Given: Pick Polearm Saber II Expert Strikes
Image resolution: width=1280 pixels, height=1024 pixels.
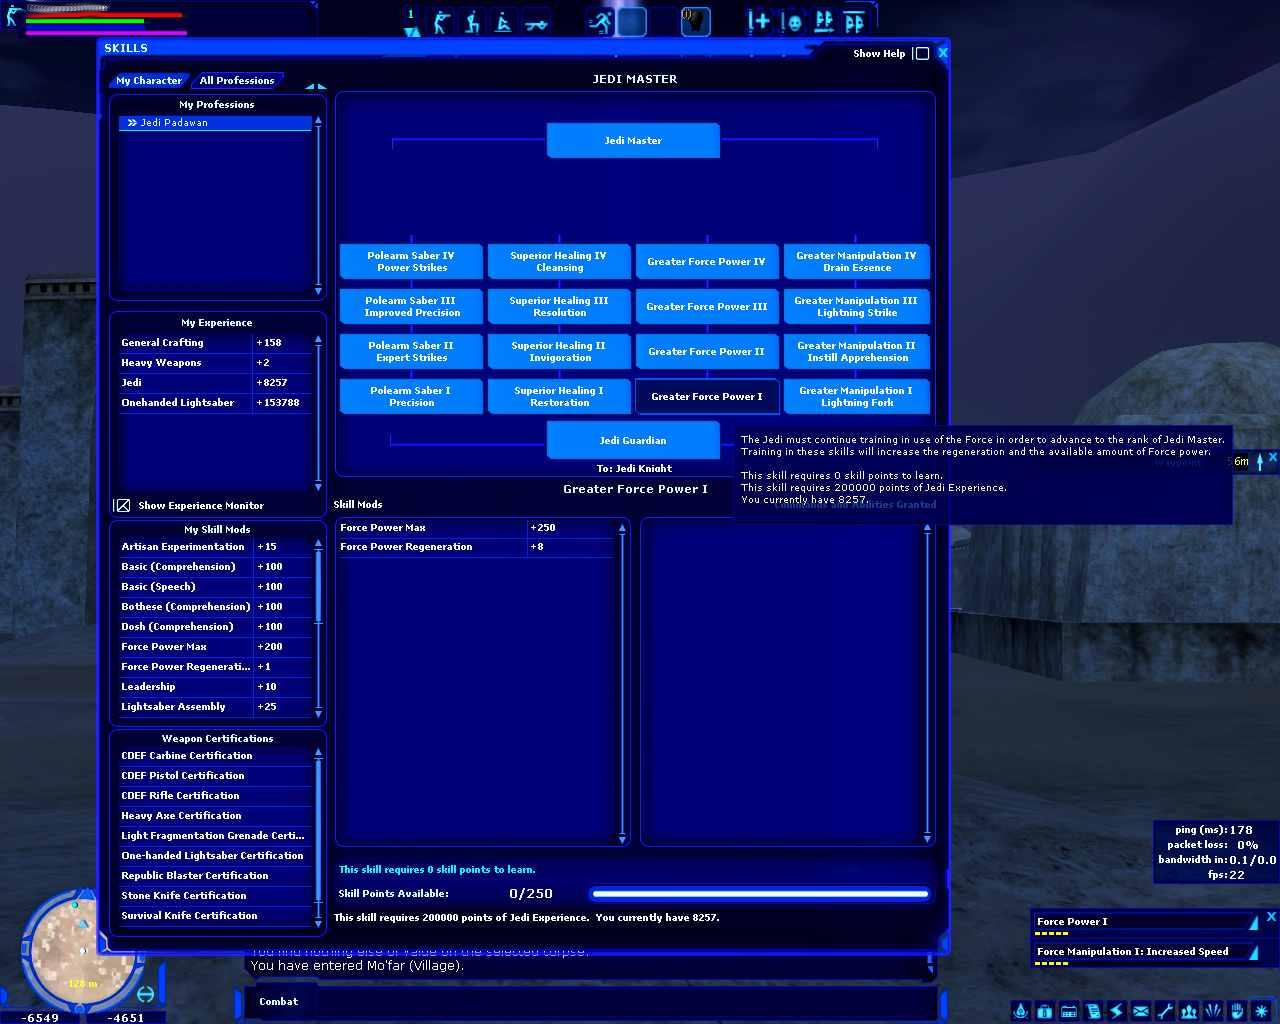Looking at the screenshot, I should (x=411, y=352).
